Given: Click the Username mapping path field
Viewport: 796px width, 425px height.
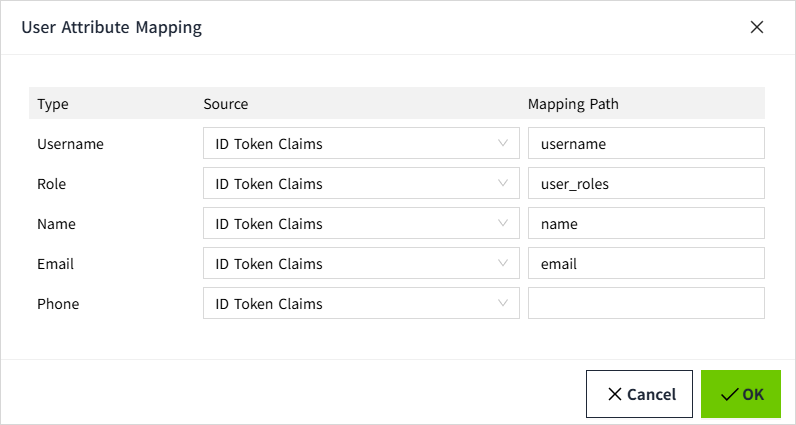Looking at the screenshot, I should coord(646,143).
